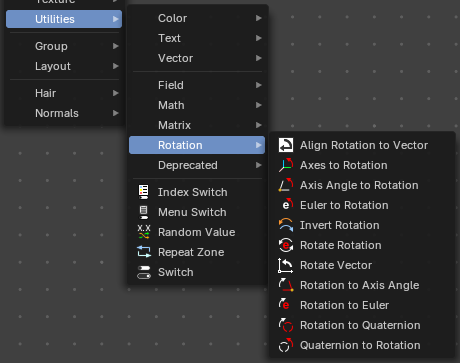The height and width of the screenshot is (363, 460).
Task: Expand the Color submenu arrow
Action: [258, 18]
